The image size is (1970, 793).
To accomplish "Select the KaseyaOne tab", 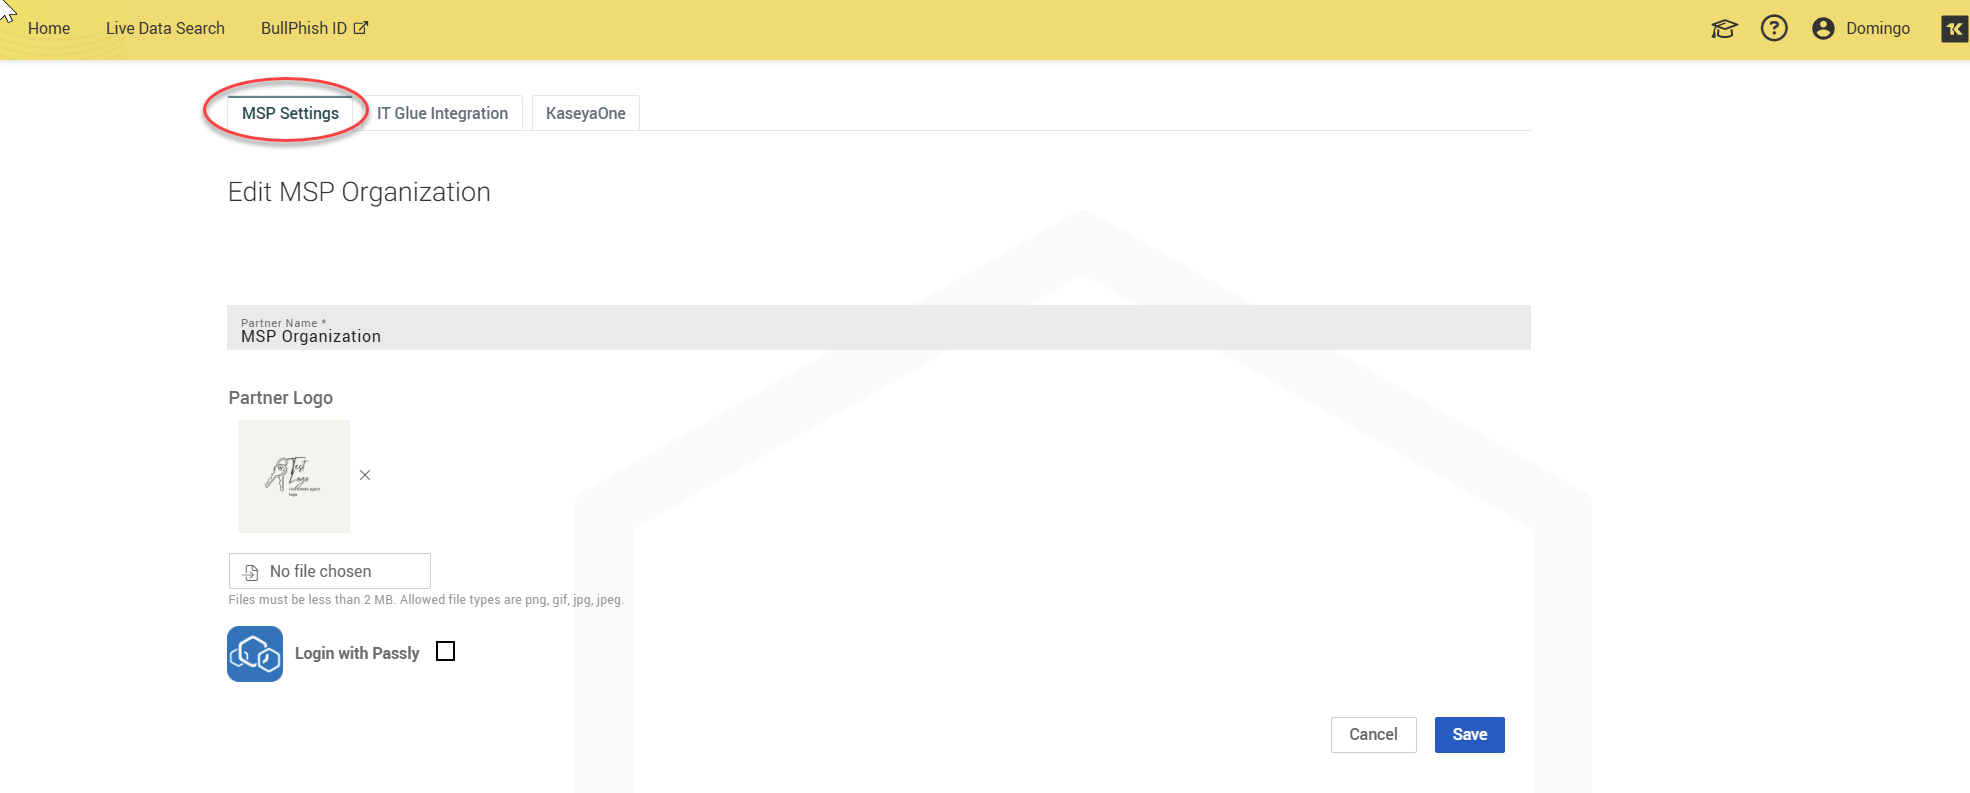I will pos(585,113).
